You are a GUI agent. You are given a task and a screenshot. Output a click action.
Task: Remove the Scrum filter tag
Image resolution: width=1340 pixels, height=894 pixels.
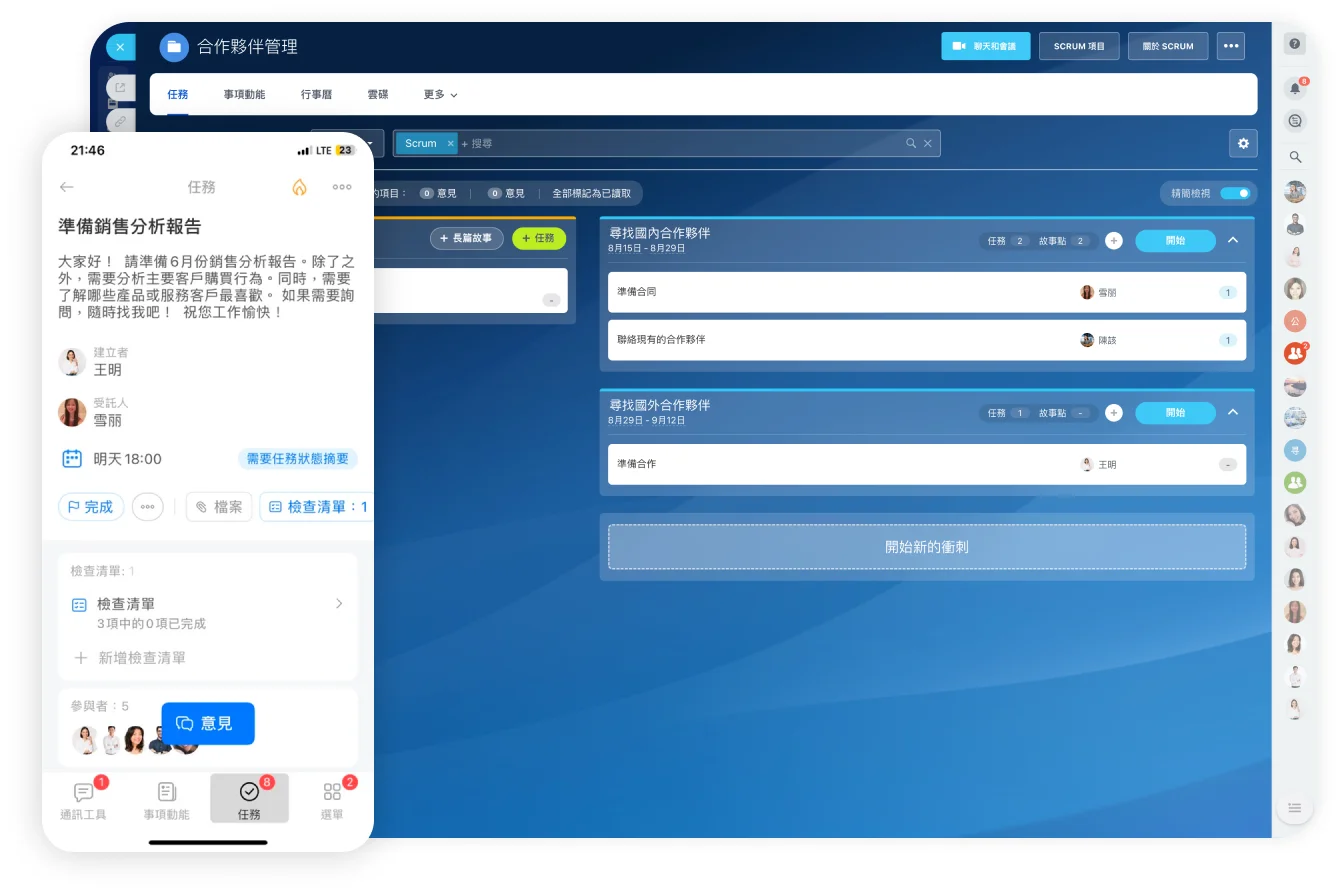click(x=450, y=143)
